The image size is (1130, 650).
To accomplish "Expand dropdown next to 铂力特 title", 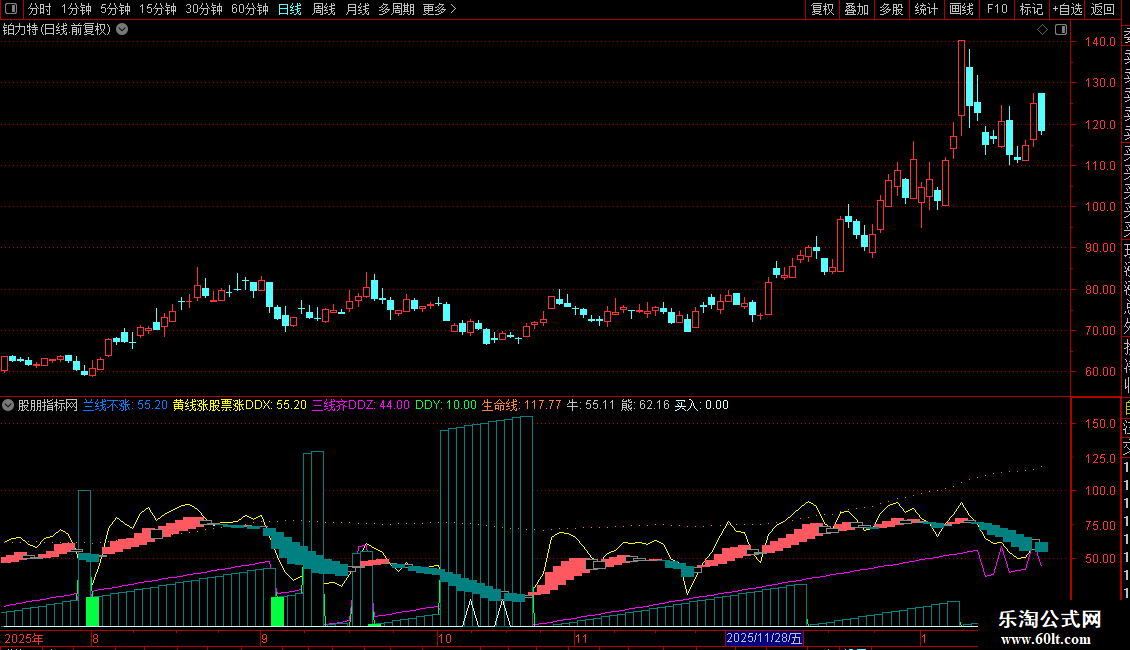I will 123,30.
